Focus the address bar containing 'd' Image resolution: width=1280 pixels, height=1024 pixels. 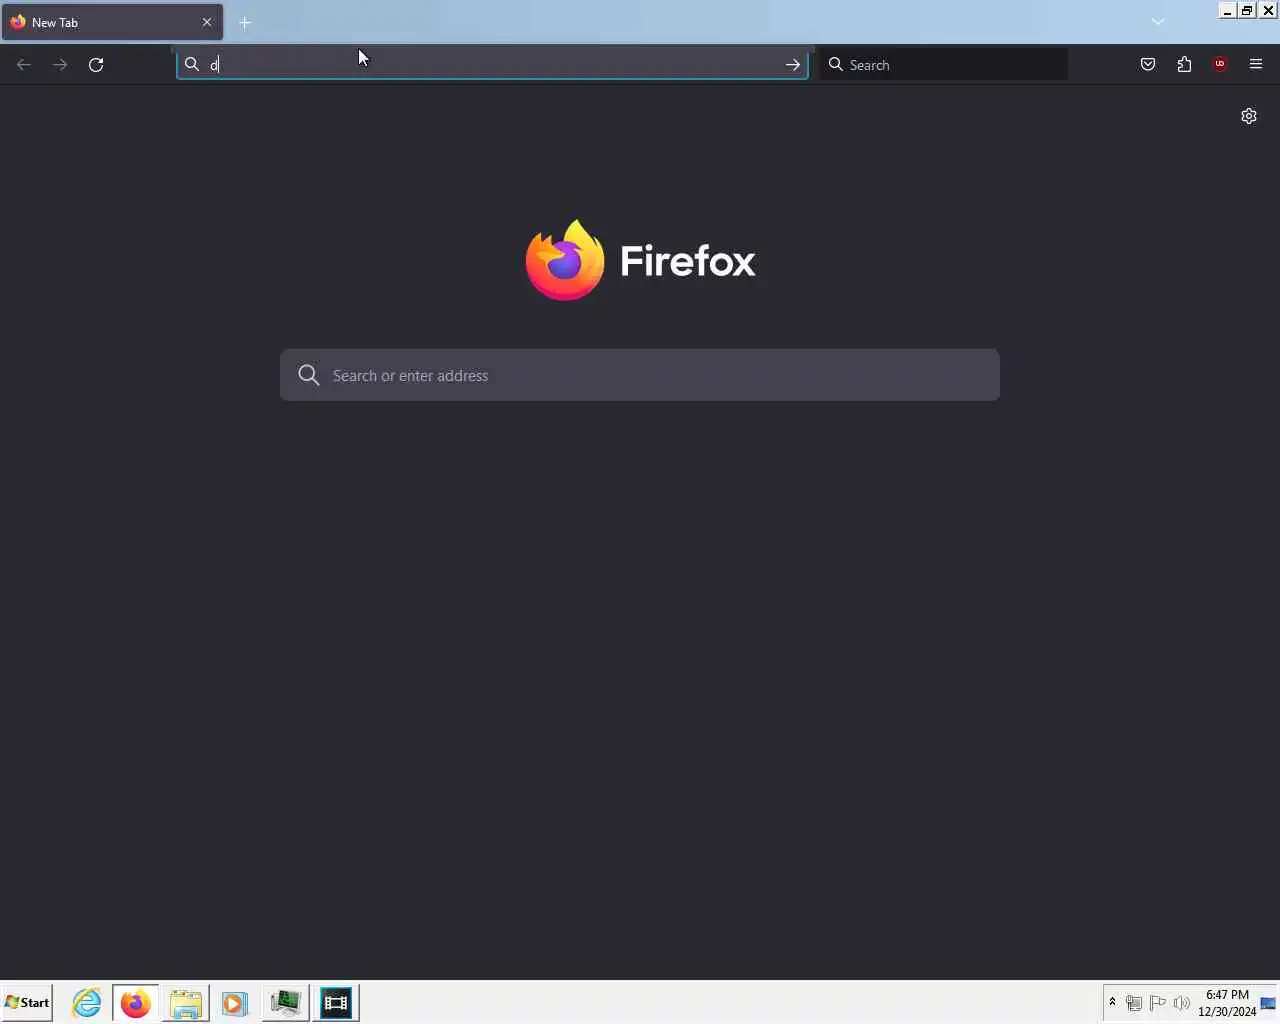492,65
